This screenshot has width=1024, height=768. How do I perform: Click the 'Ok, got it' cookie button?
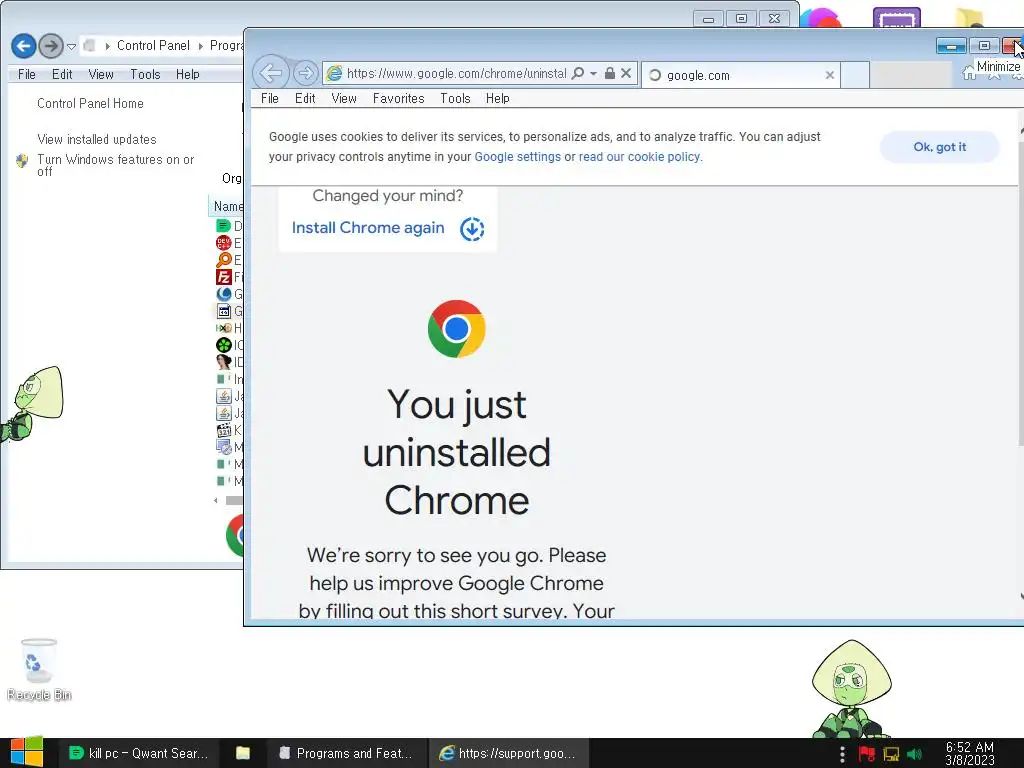coord(939,147)
